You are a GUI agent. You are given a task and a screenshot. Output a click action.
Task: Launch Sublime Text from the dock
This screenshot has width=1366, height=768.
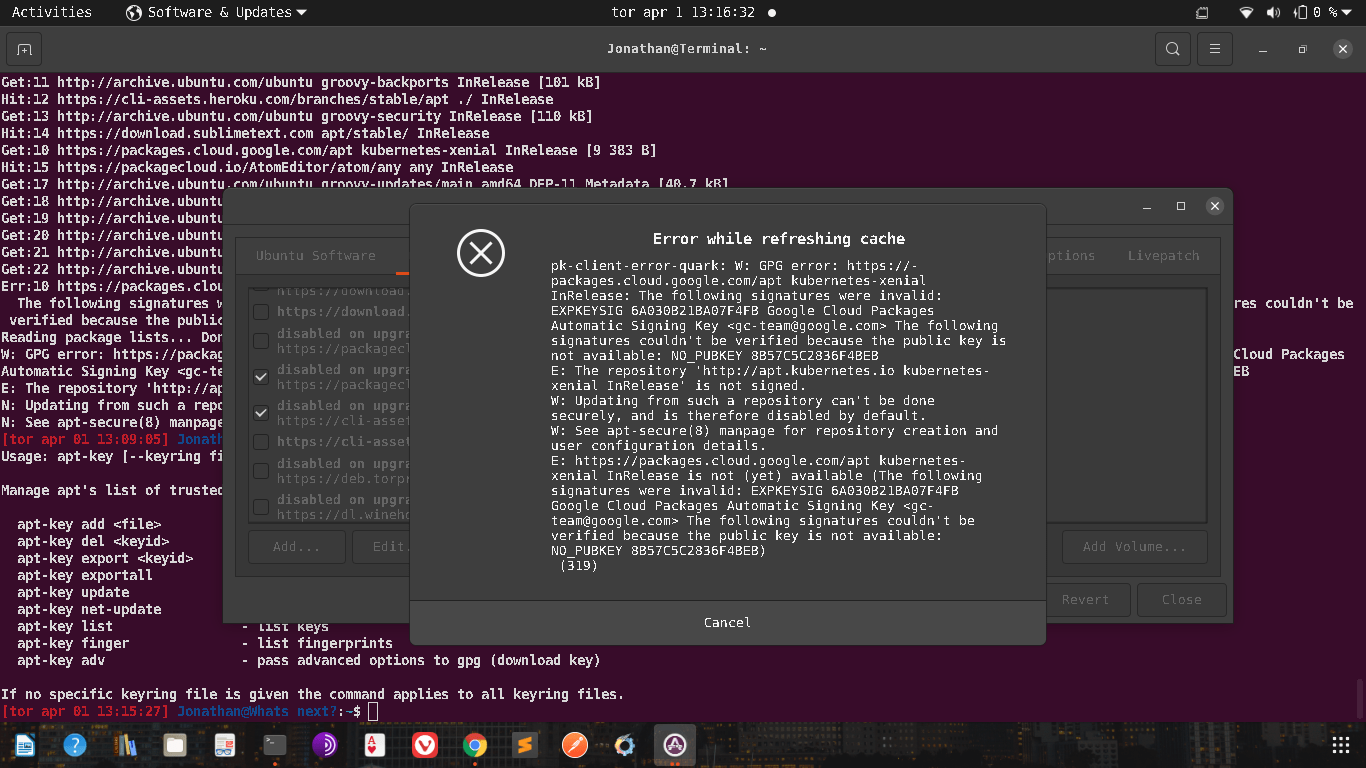pyautogui.click(x=525, y=745)
